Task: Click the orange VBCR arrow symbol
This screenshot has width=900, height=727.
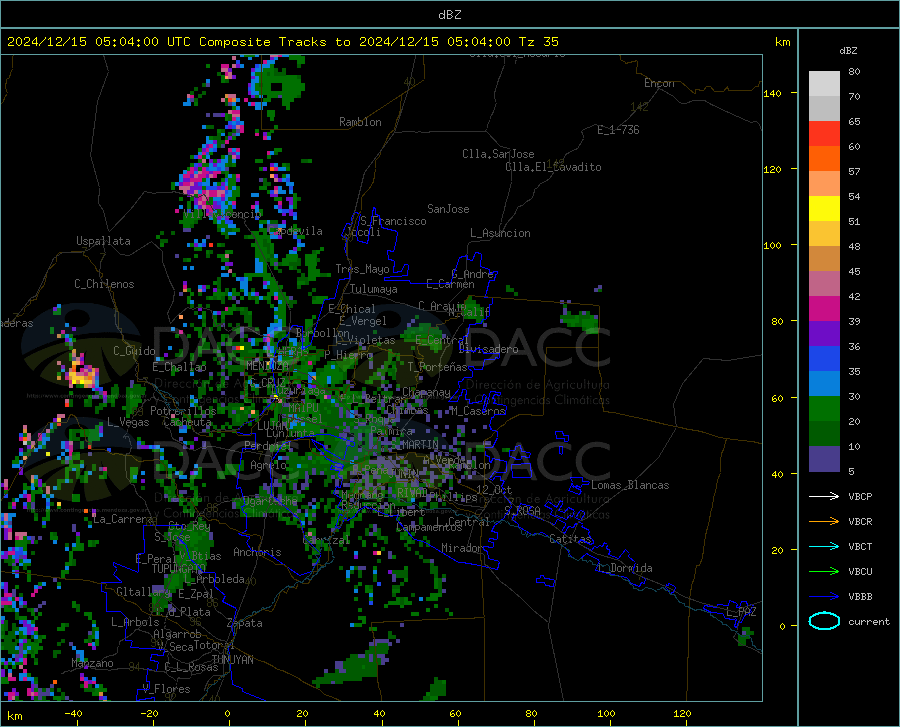Action: pyautogui.click(x=824, y=522)
